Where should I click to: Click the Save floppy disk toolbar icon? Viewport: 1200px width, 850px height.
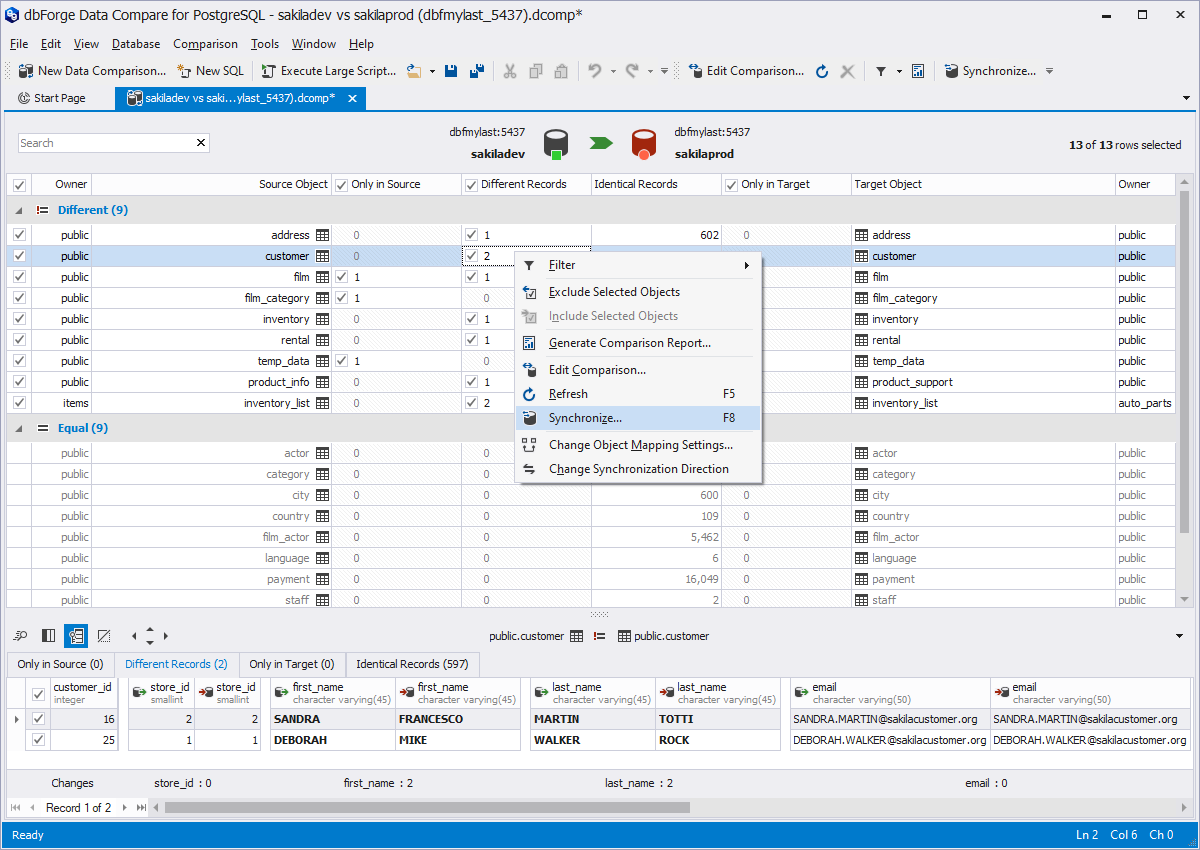coord(451,71)
